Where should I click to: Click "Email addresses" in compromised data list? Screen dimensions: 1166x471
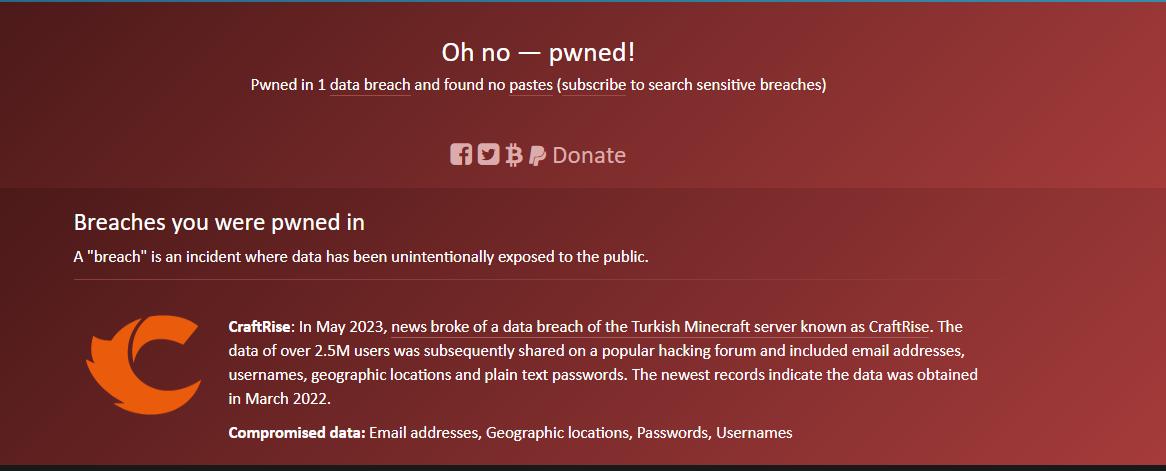click(424, 433)
